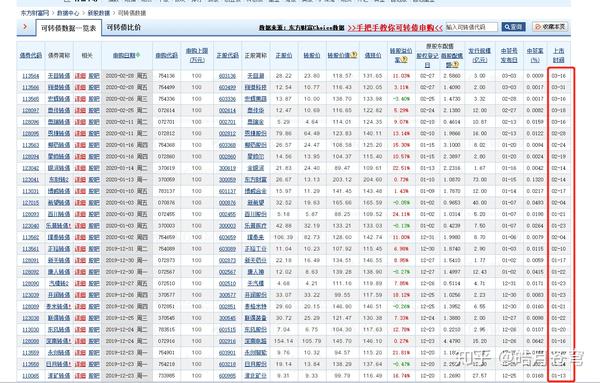Open stock code 603659 link
Screen dimensions: 600x383
pyautogui.click(x=227, y=237)
